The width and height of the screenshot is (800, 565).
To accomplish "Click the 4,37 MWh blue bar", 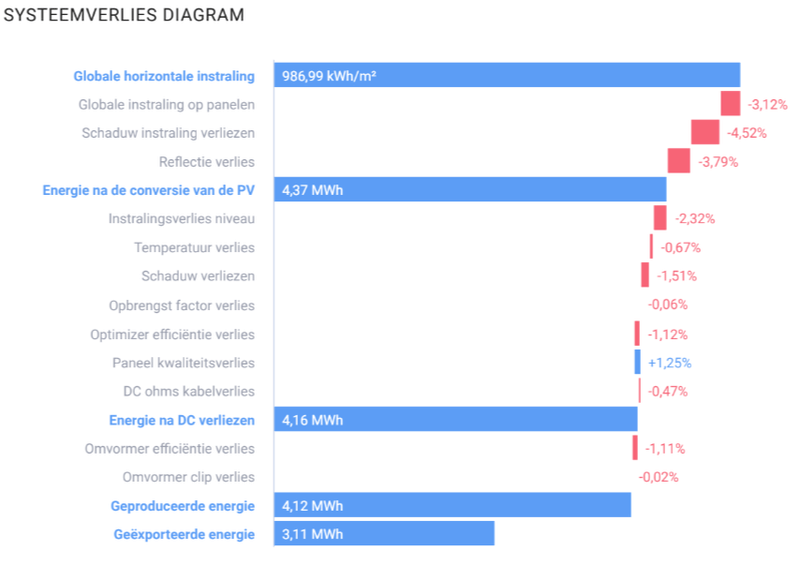I will pos(470,189).
